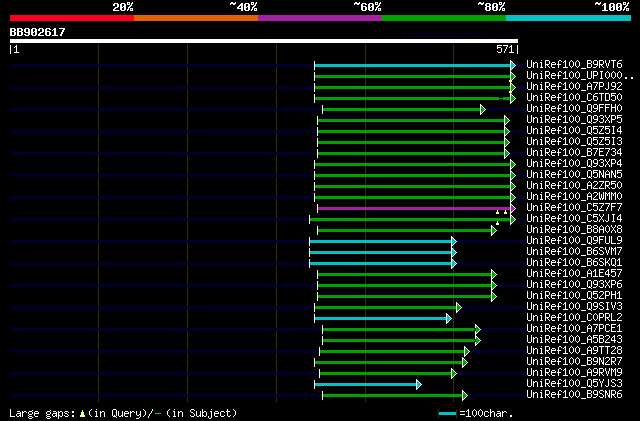Select the UniRef100_A2ZR50 label

tap(574, 186)
